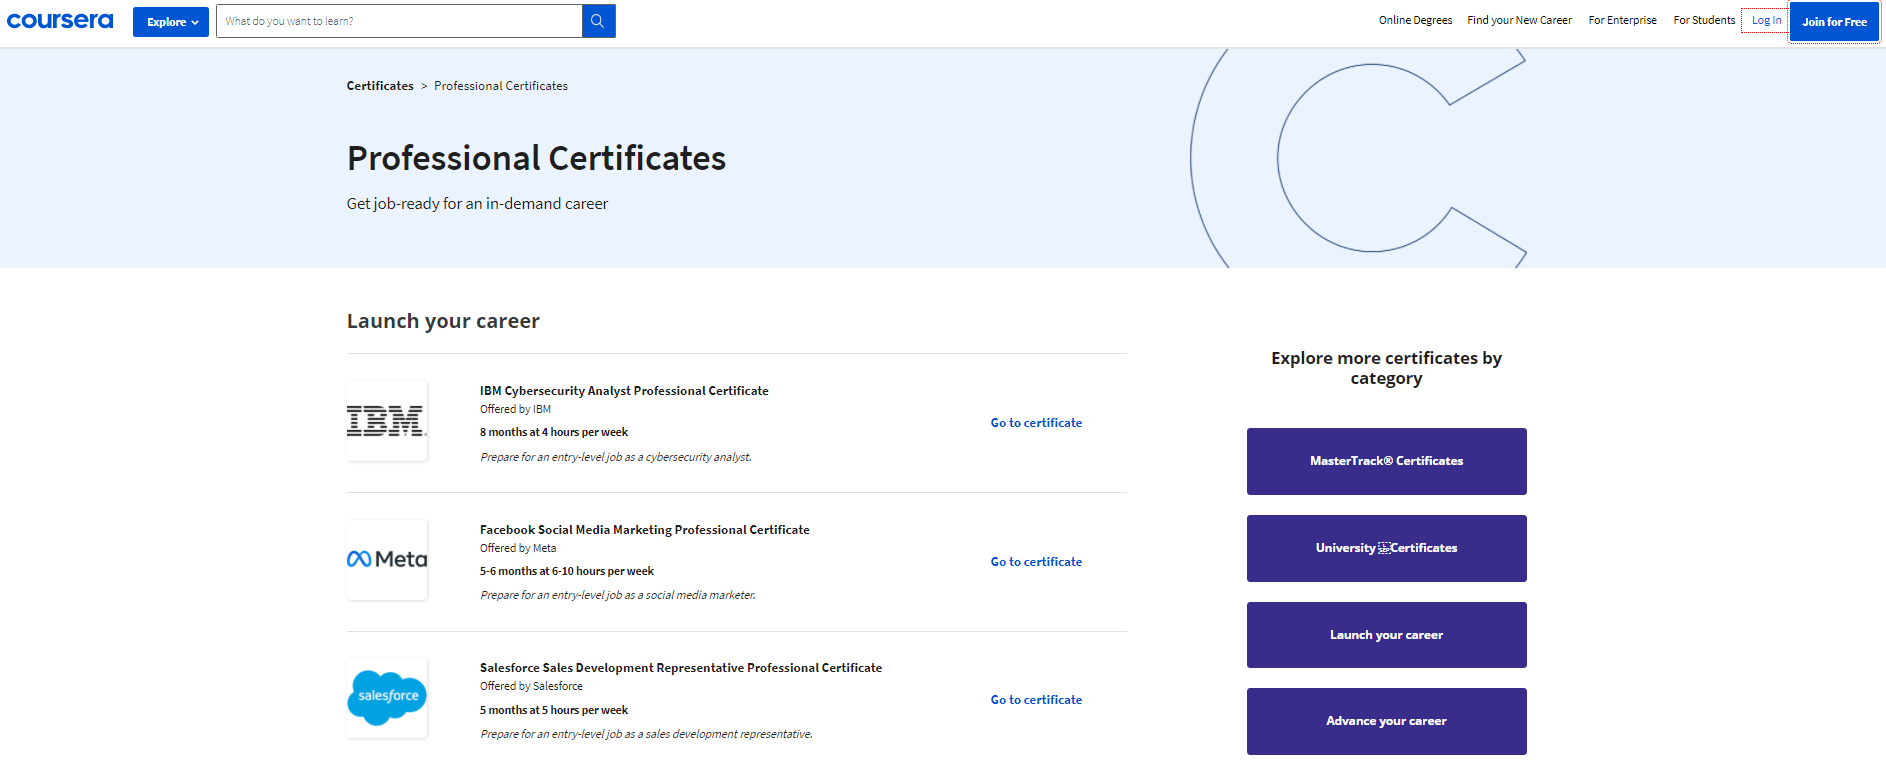Screen dimensions: 1886x760
Task: Select For Enterprise in the header
Action: coord(1622,20)
